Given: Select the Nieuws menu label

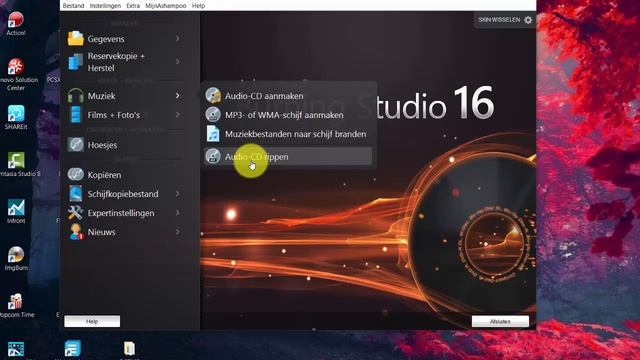Looking at the screenshot, I should 102,232.
